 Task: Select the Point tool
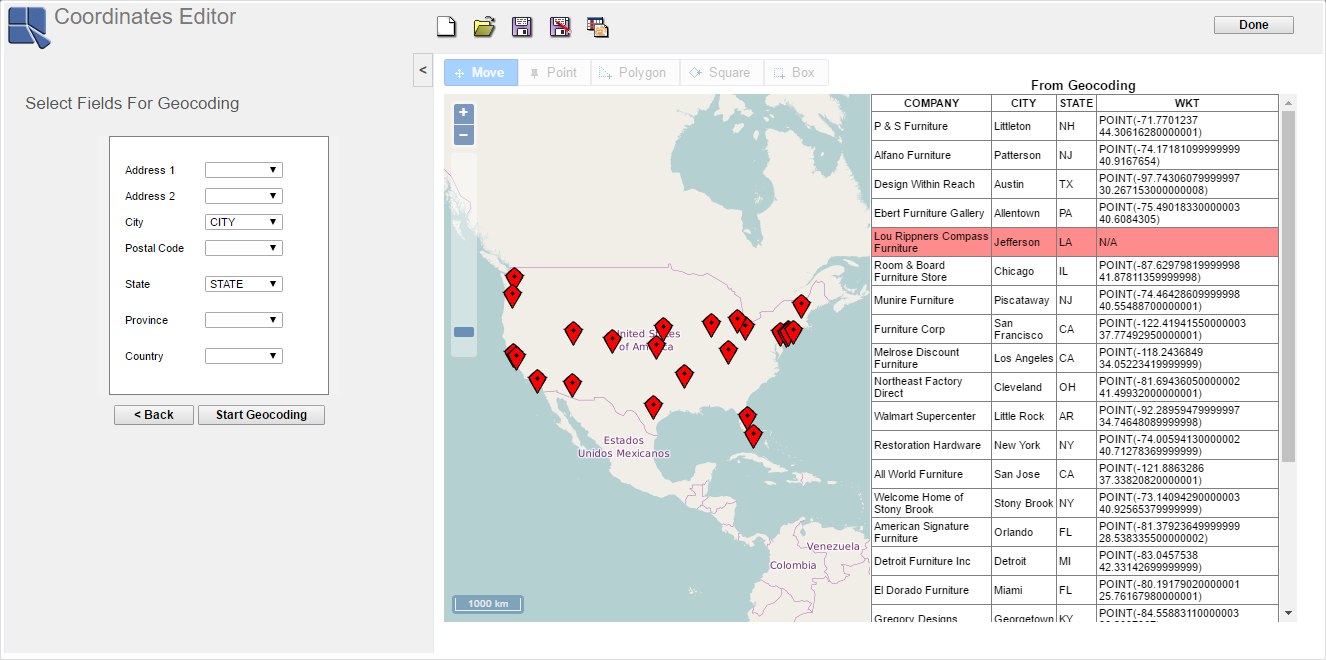pos(554,73)
